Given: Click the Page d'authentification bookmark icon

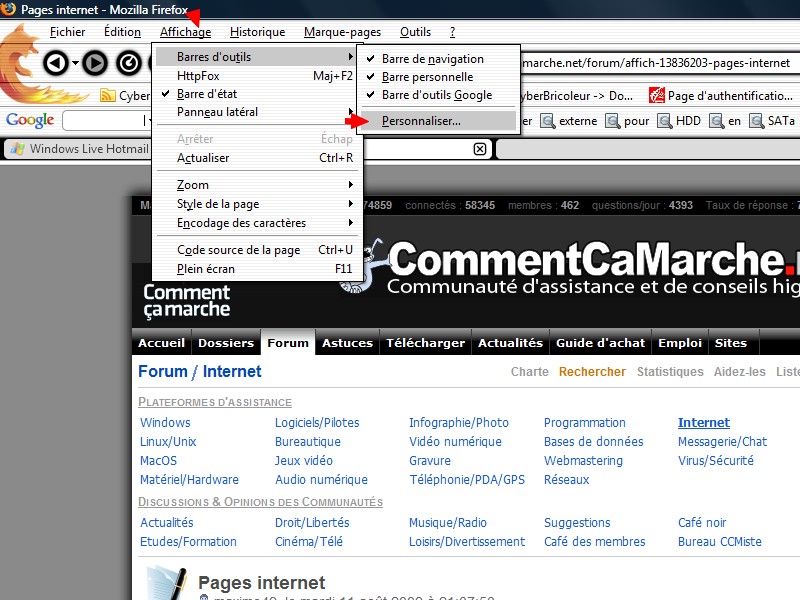Looking at the screenshot, I should pos(657,96).
